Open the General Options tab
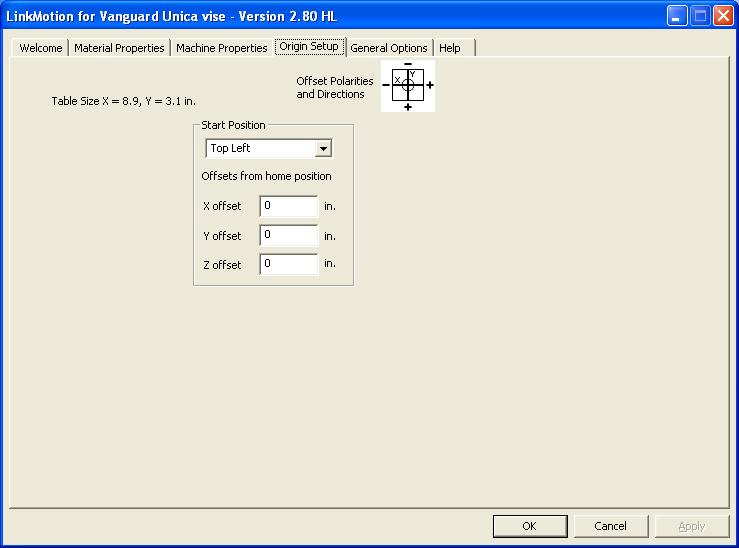The image size is (739, 548). coord(389,48)
